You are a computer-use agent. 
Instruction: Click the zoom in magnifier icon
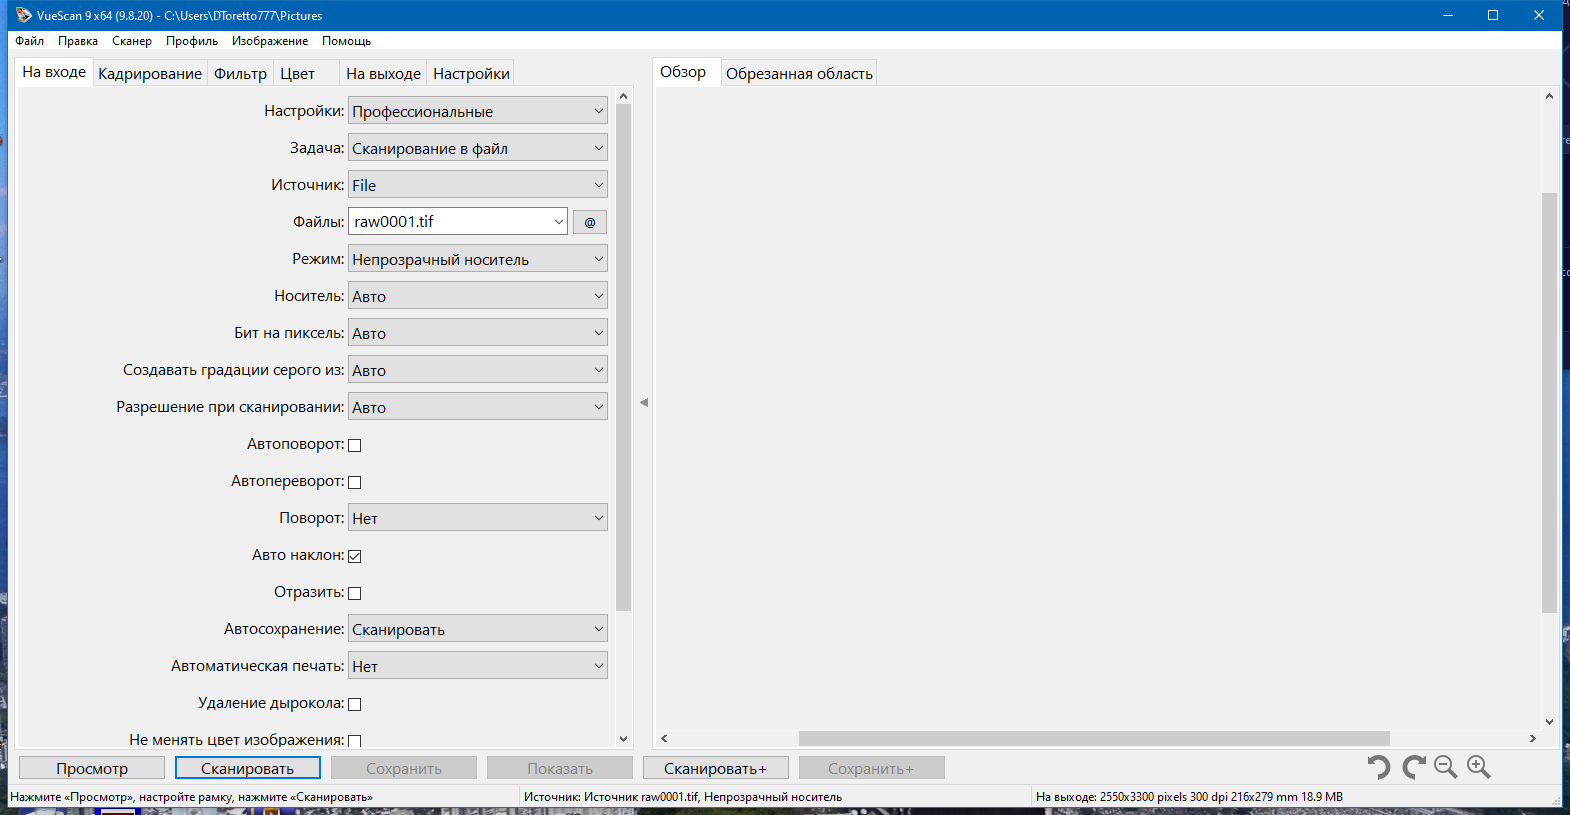point(1479,767)
